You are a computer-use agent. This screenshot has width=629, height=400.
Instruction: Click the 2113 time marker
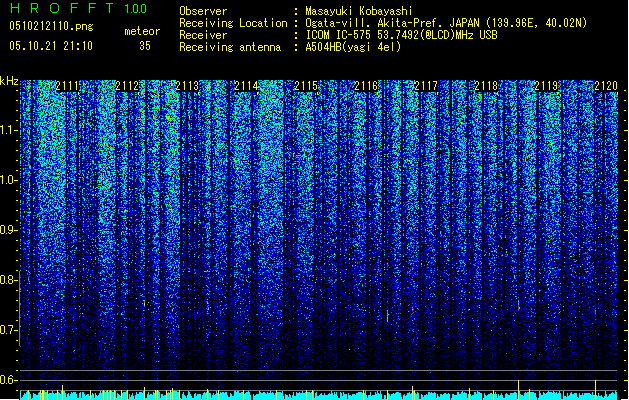click(187, 86)
